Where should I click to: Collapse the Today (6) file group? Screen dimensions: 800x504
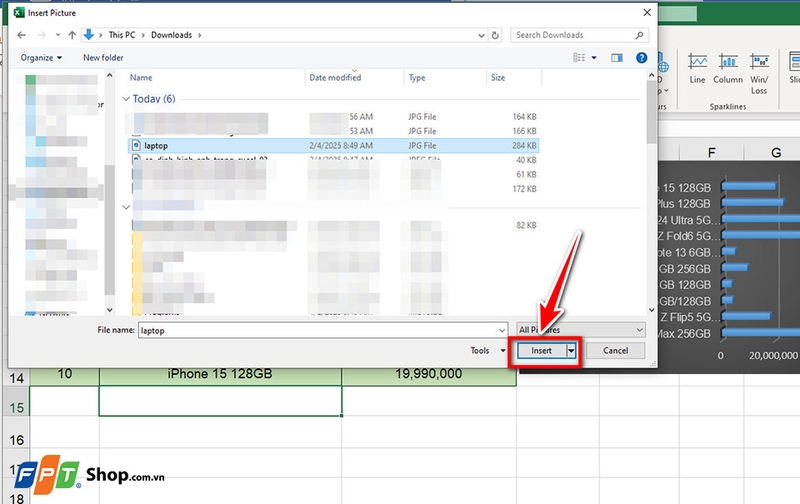127,99
